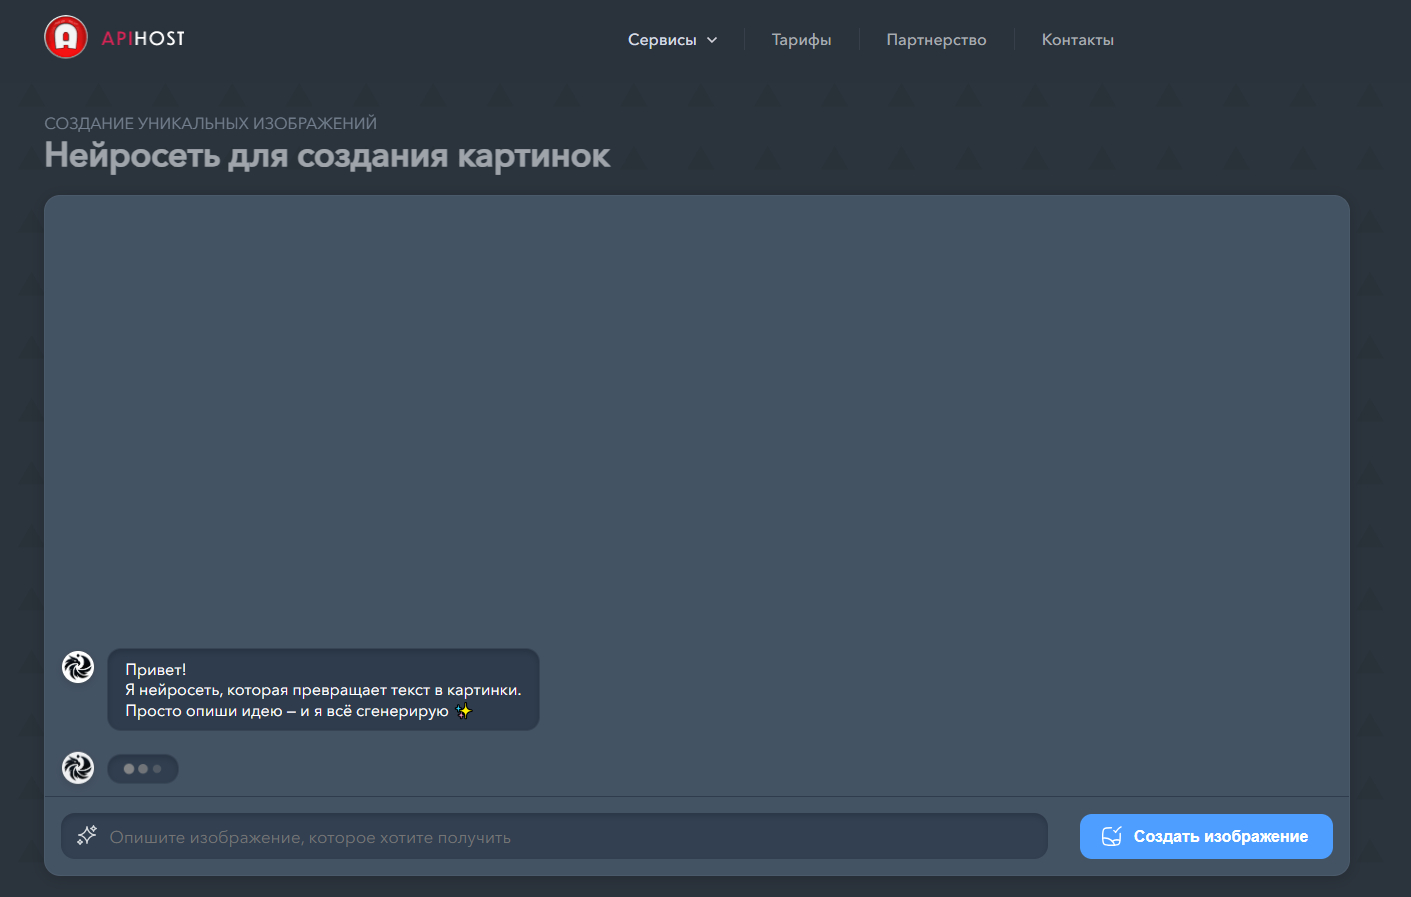
Task: Open the APIHOST home text link
Action: coord(143,39)
